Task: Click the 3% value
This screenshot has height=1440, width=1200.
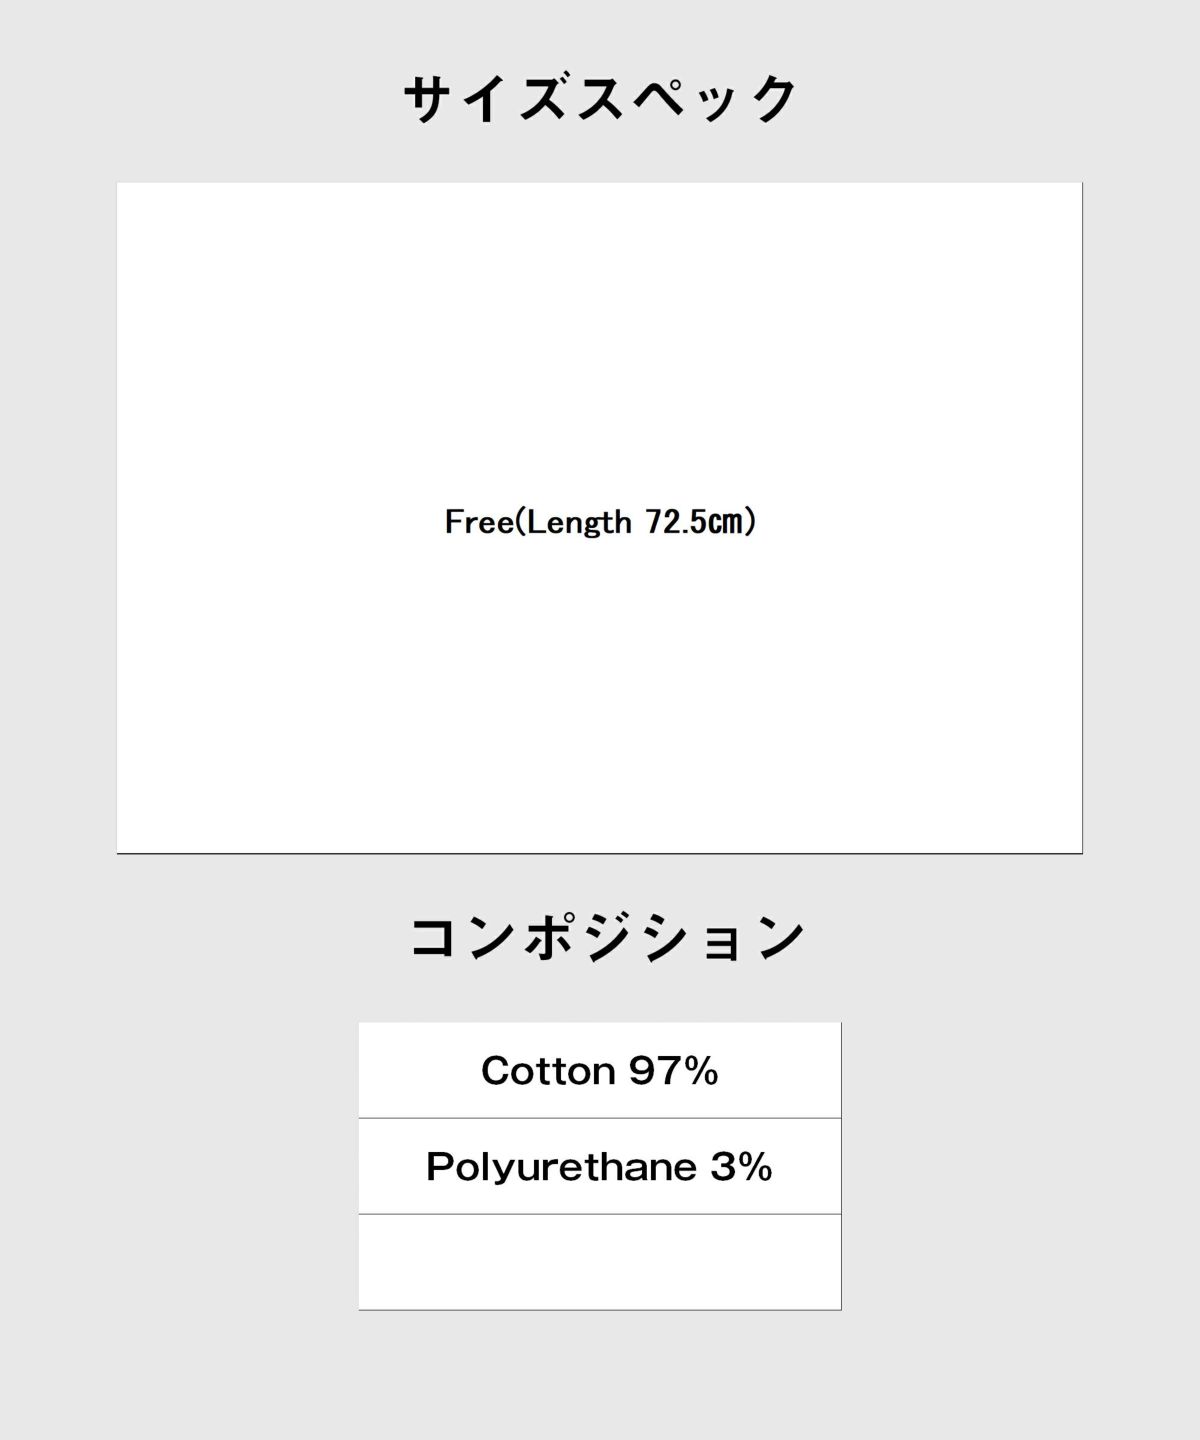Action: point(742,1167)
